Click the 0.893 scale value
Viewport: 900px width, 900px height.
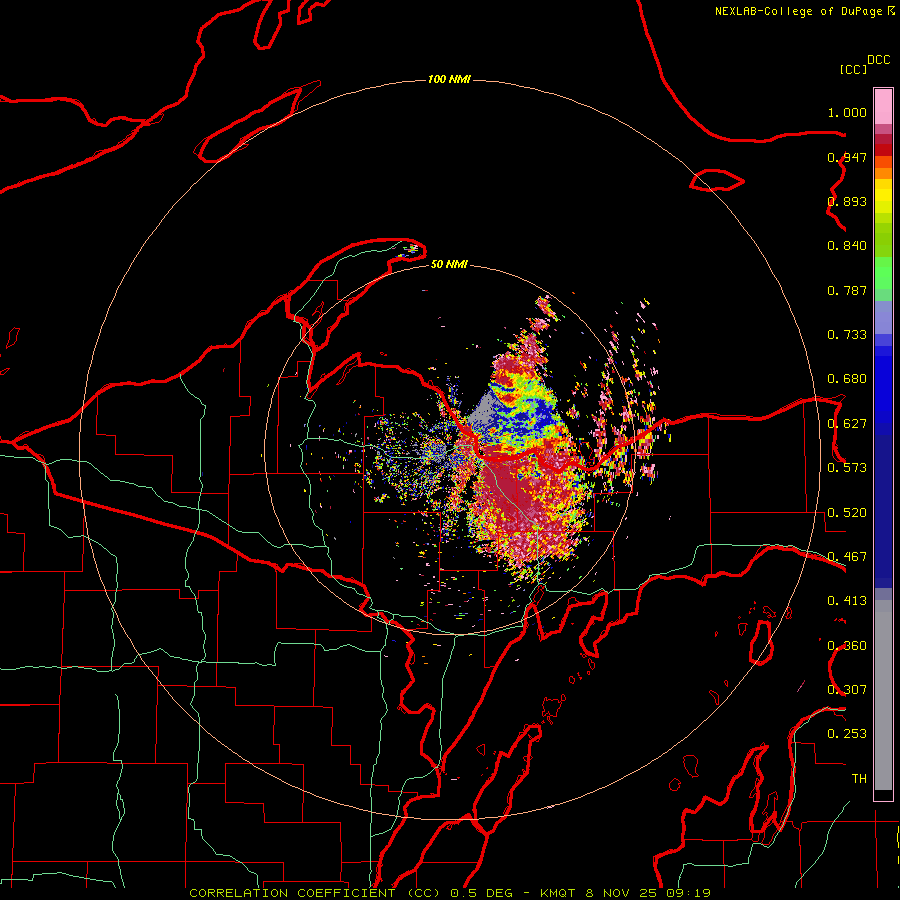click(x=847, y=201)
